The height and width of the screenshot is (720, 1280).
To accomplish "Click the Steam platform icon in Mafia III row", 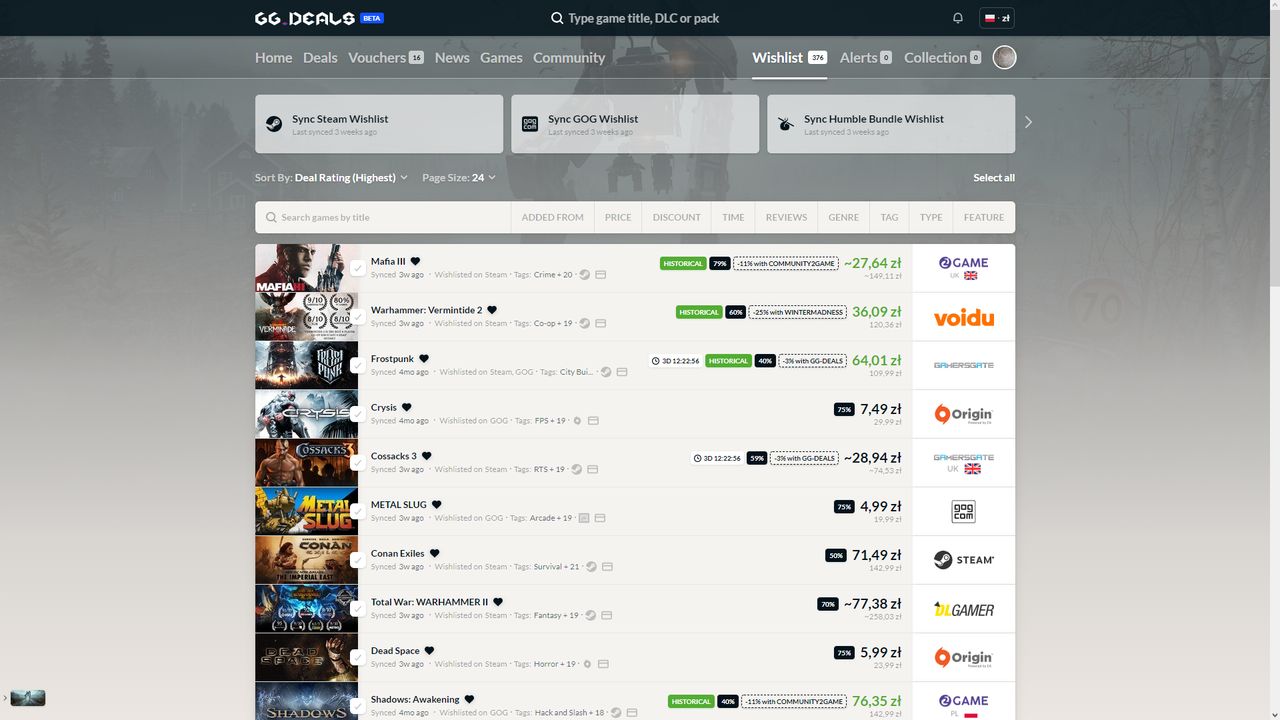I will (585, 274).
